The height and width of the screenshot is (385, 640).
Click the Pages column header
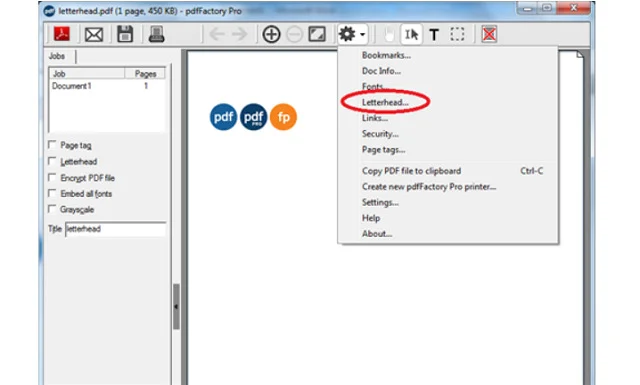(x=145, y=73)
